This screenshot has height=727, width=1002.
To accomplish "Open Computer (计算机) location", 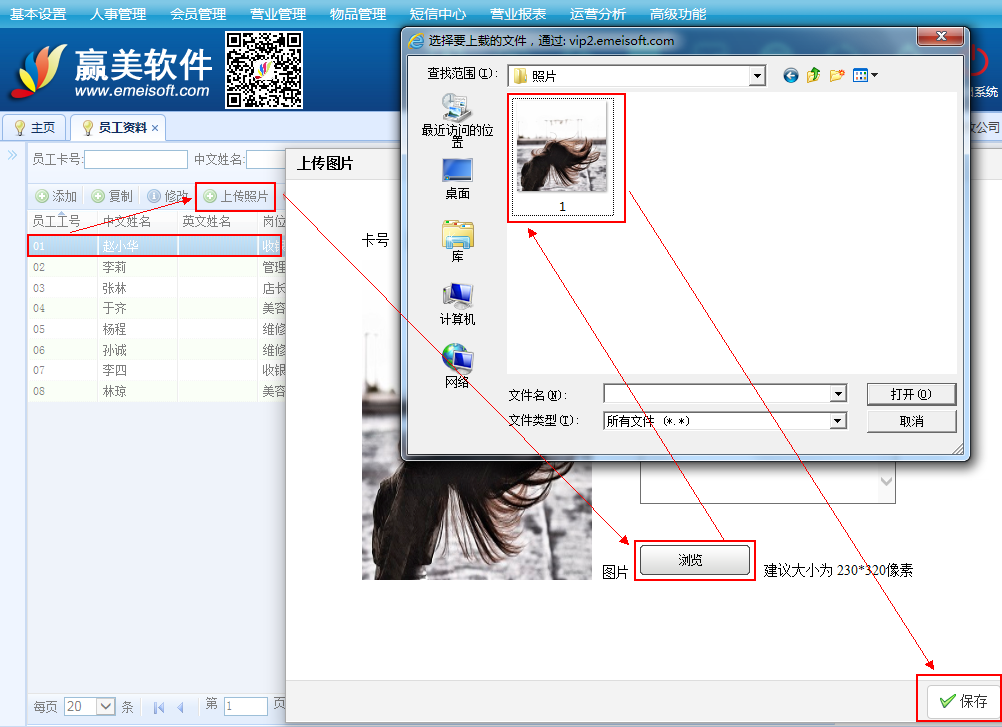I will 457,304.
